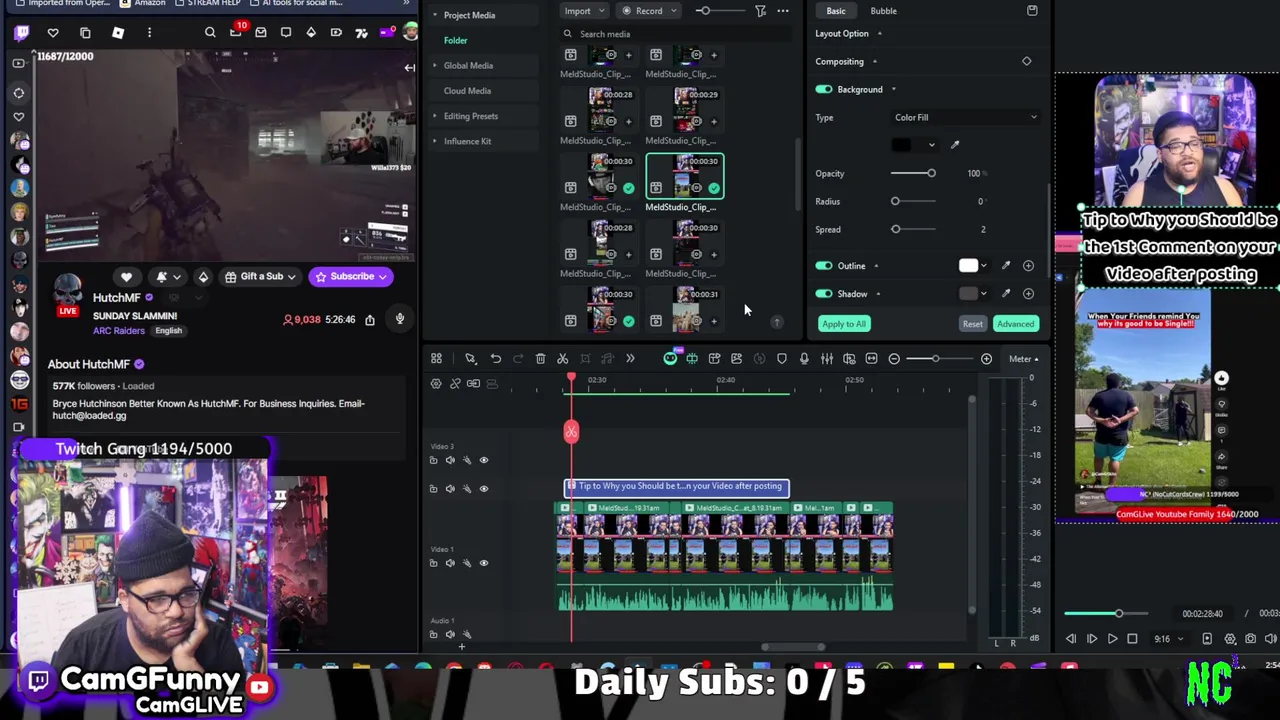The height and width of the screenshot is (720, 1280).
Task: Step back one frame in preview
Action: pos(1071,639)
